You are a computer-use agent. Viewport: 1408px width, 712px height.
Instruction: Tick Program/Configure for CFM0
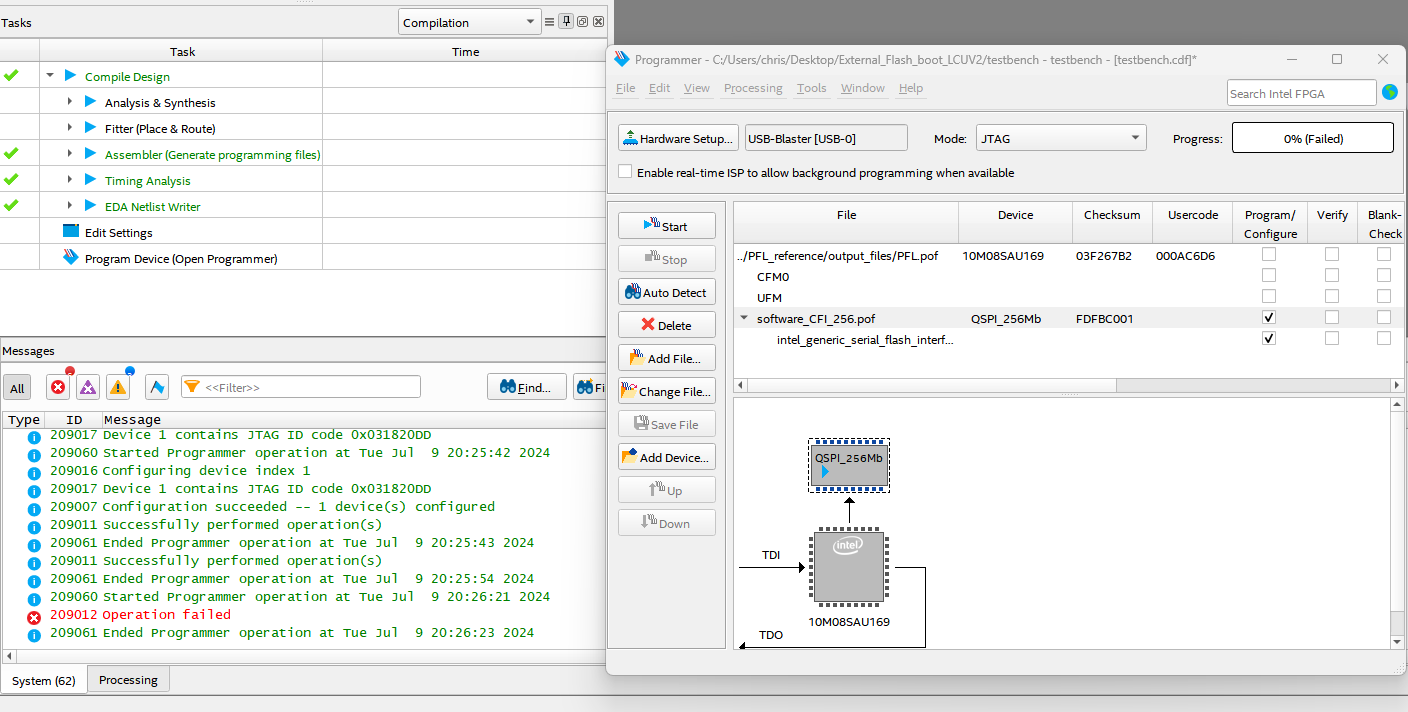[x=1269, y=275]
